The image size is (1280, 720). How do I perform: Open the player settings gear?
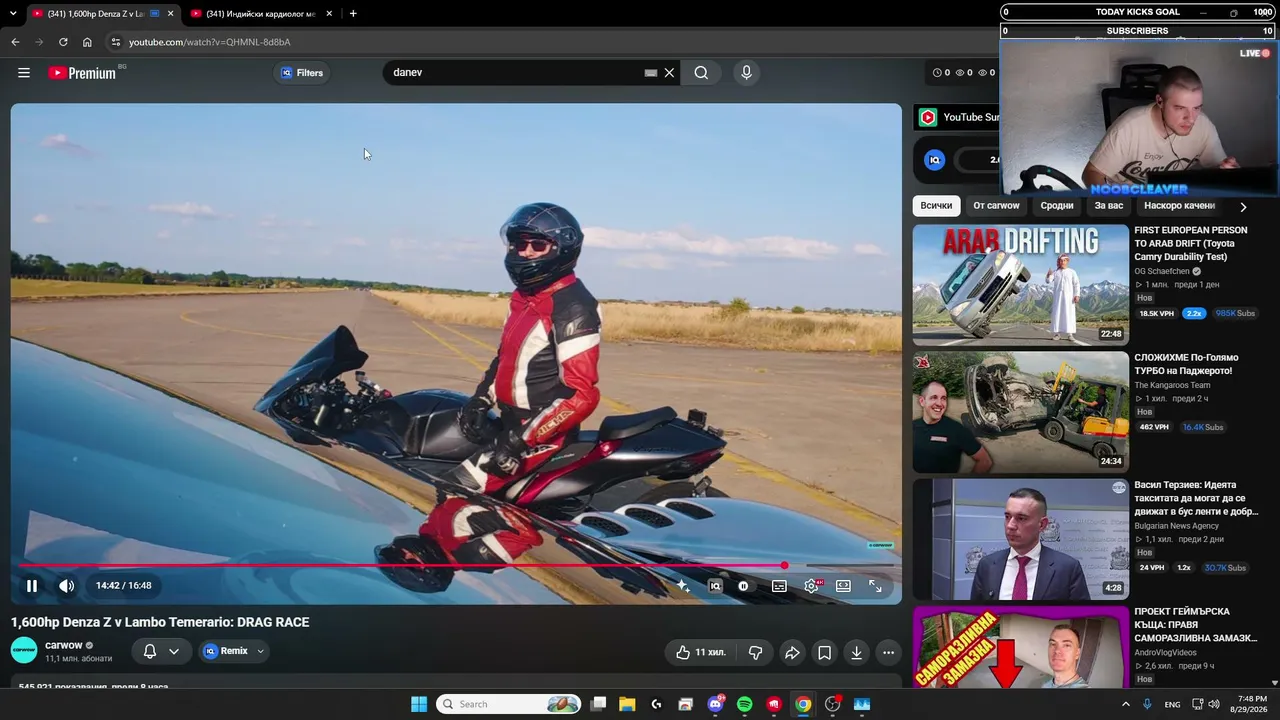click(x=811, y=586)
